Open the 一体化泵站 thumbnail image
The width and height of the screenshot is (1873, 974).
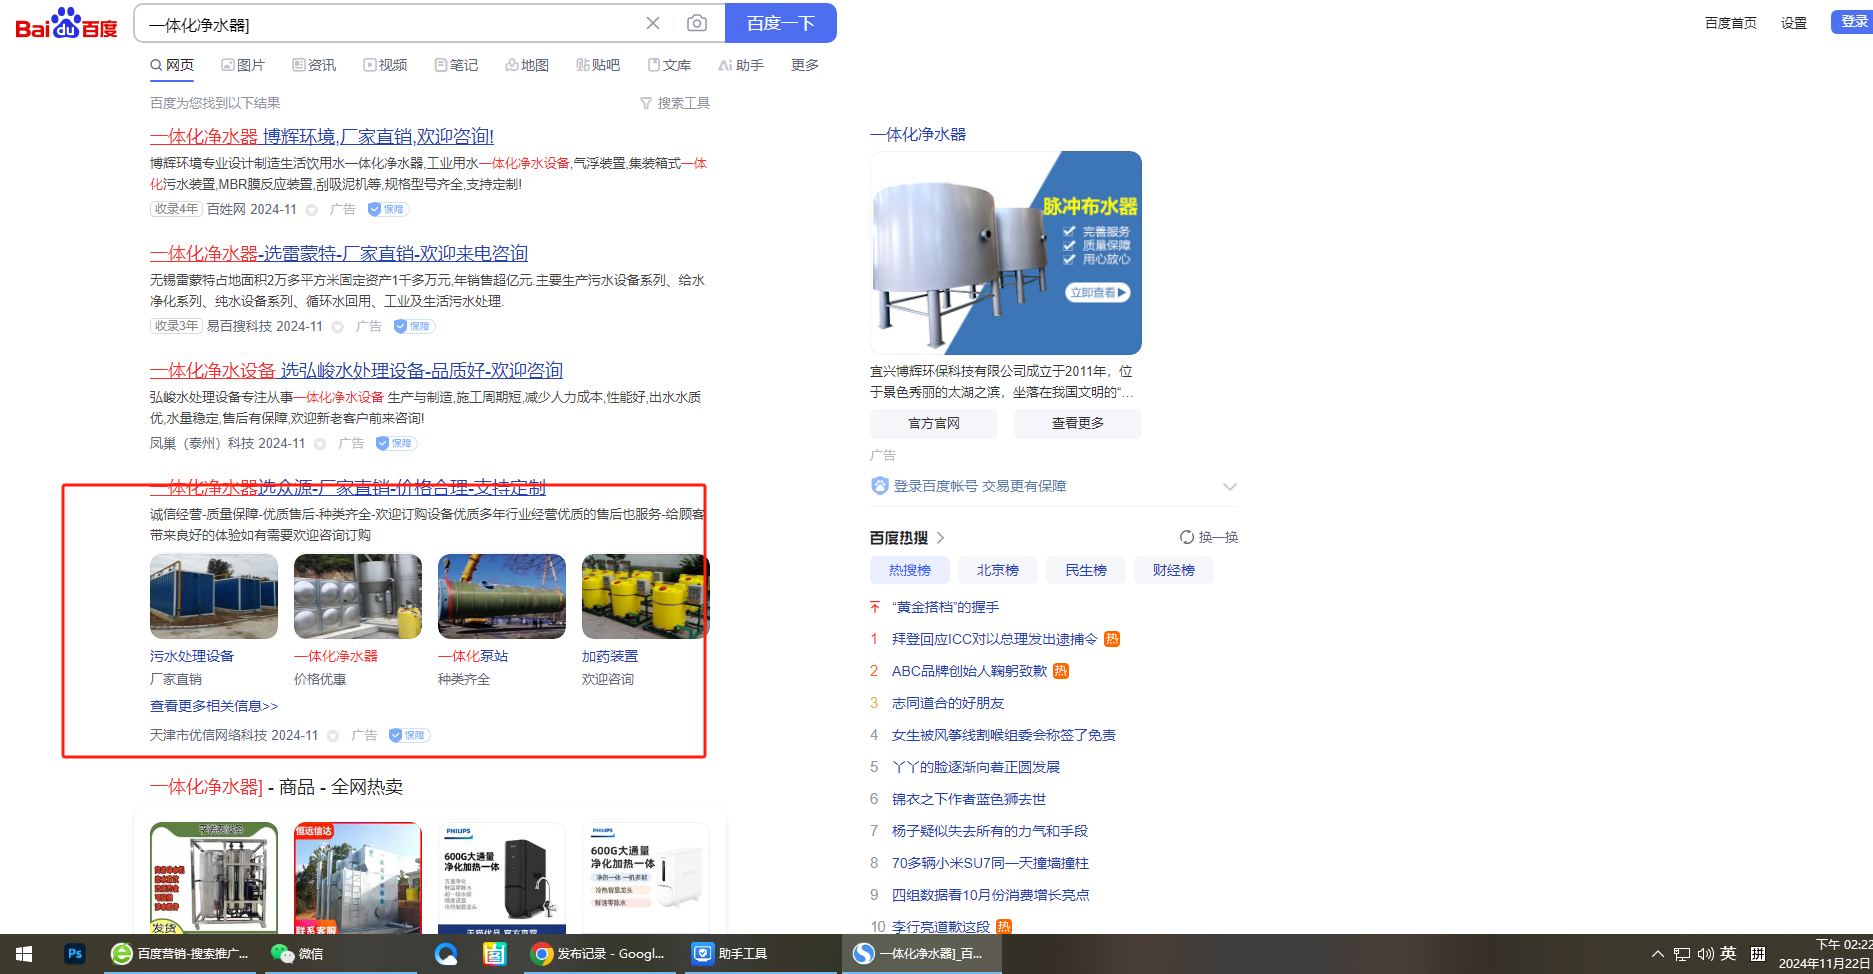point(502,596)
